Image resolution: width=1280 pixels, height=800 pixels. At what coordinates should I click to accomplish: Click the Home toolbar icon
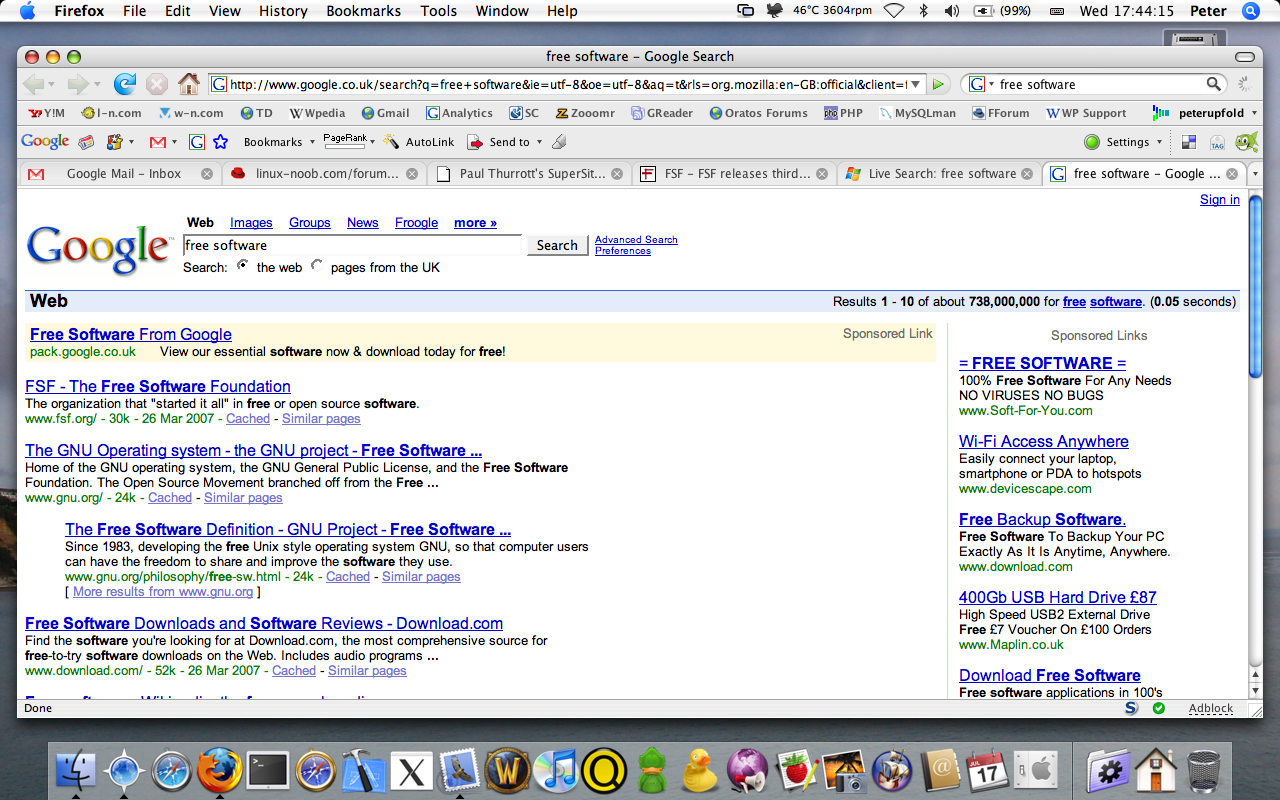[x=188, y=84]
